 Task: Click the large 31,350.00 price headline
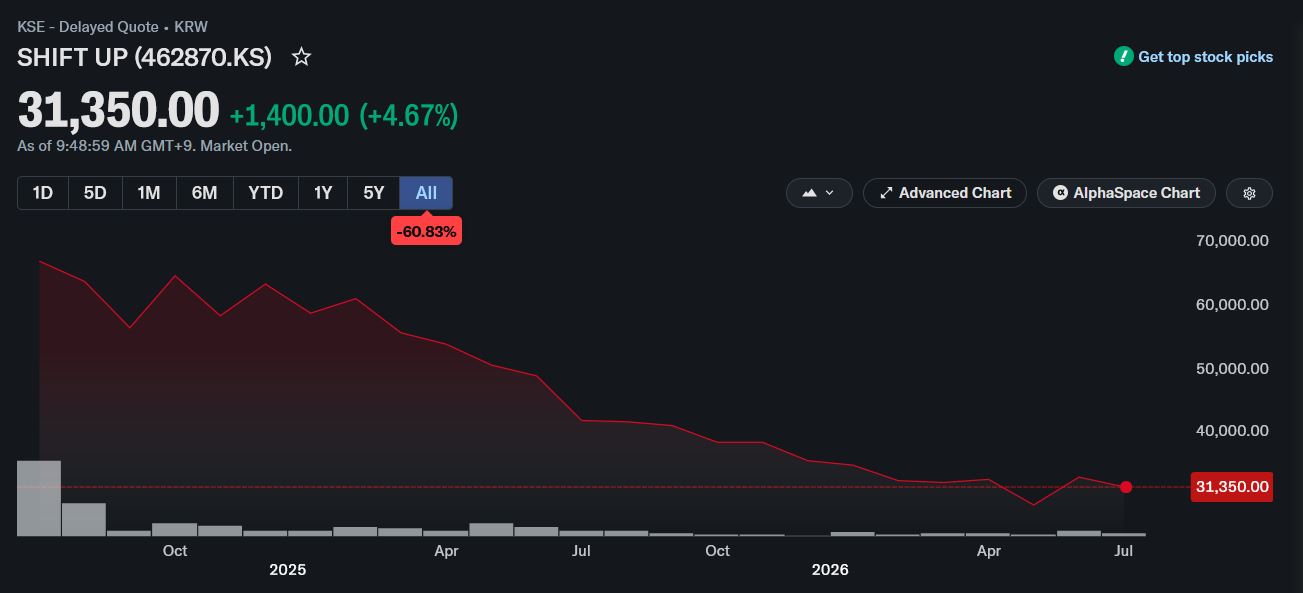(118, 110)
